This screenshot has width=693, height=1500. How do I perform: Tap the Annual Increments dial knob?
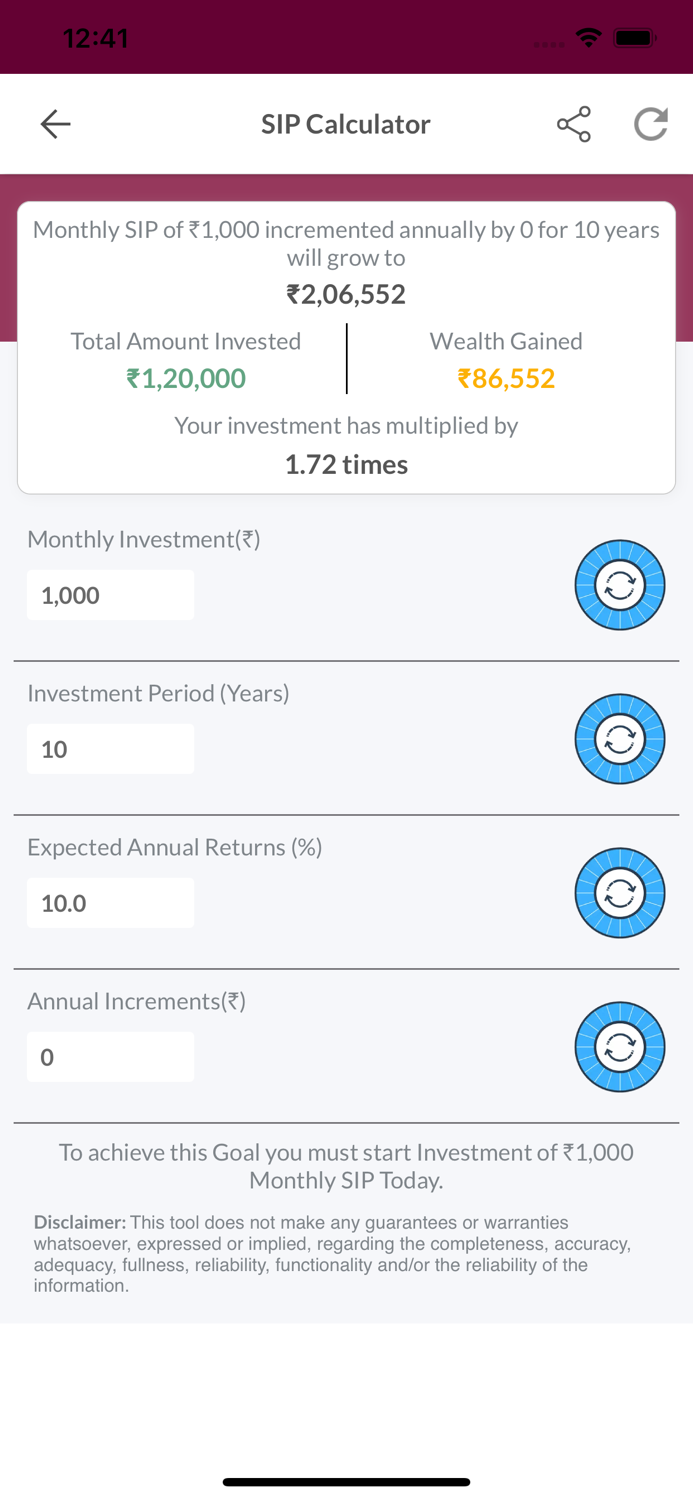point(620,1047)
